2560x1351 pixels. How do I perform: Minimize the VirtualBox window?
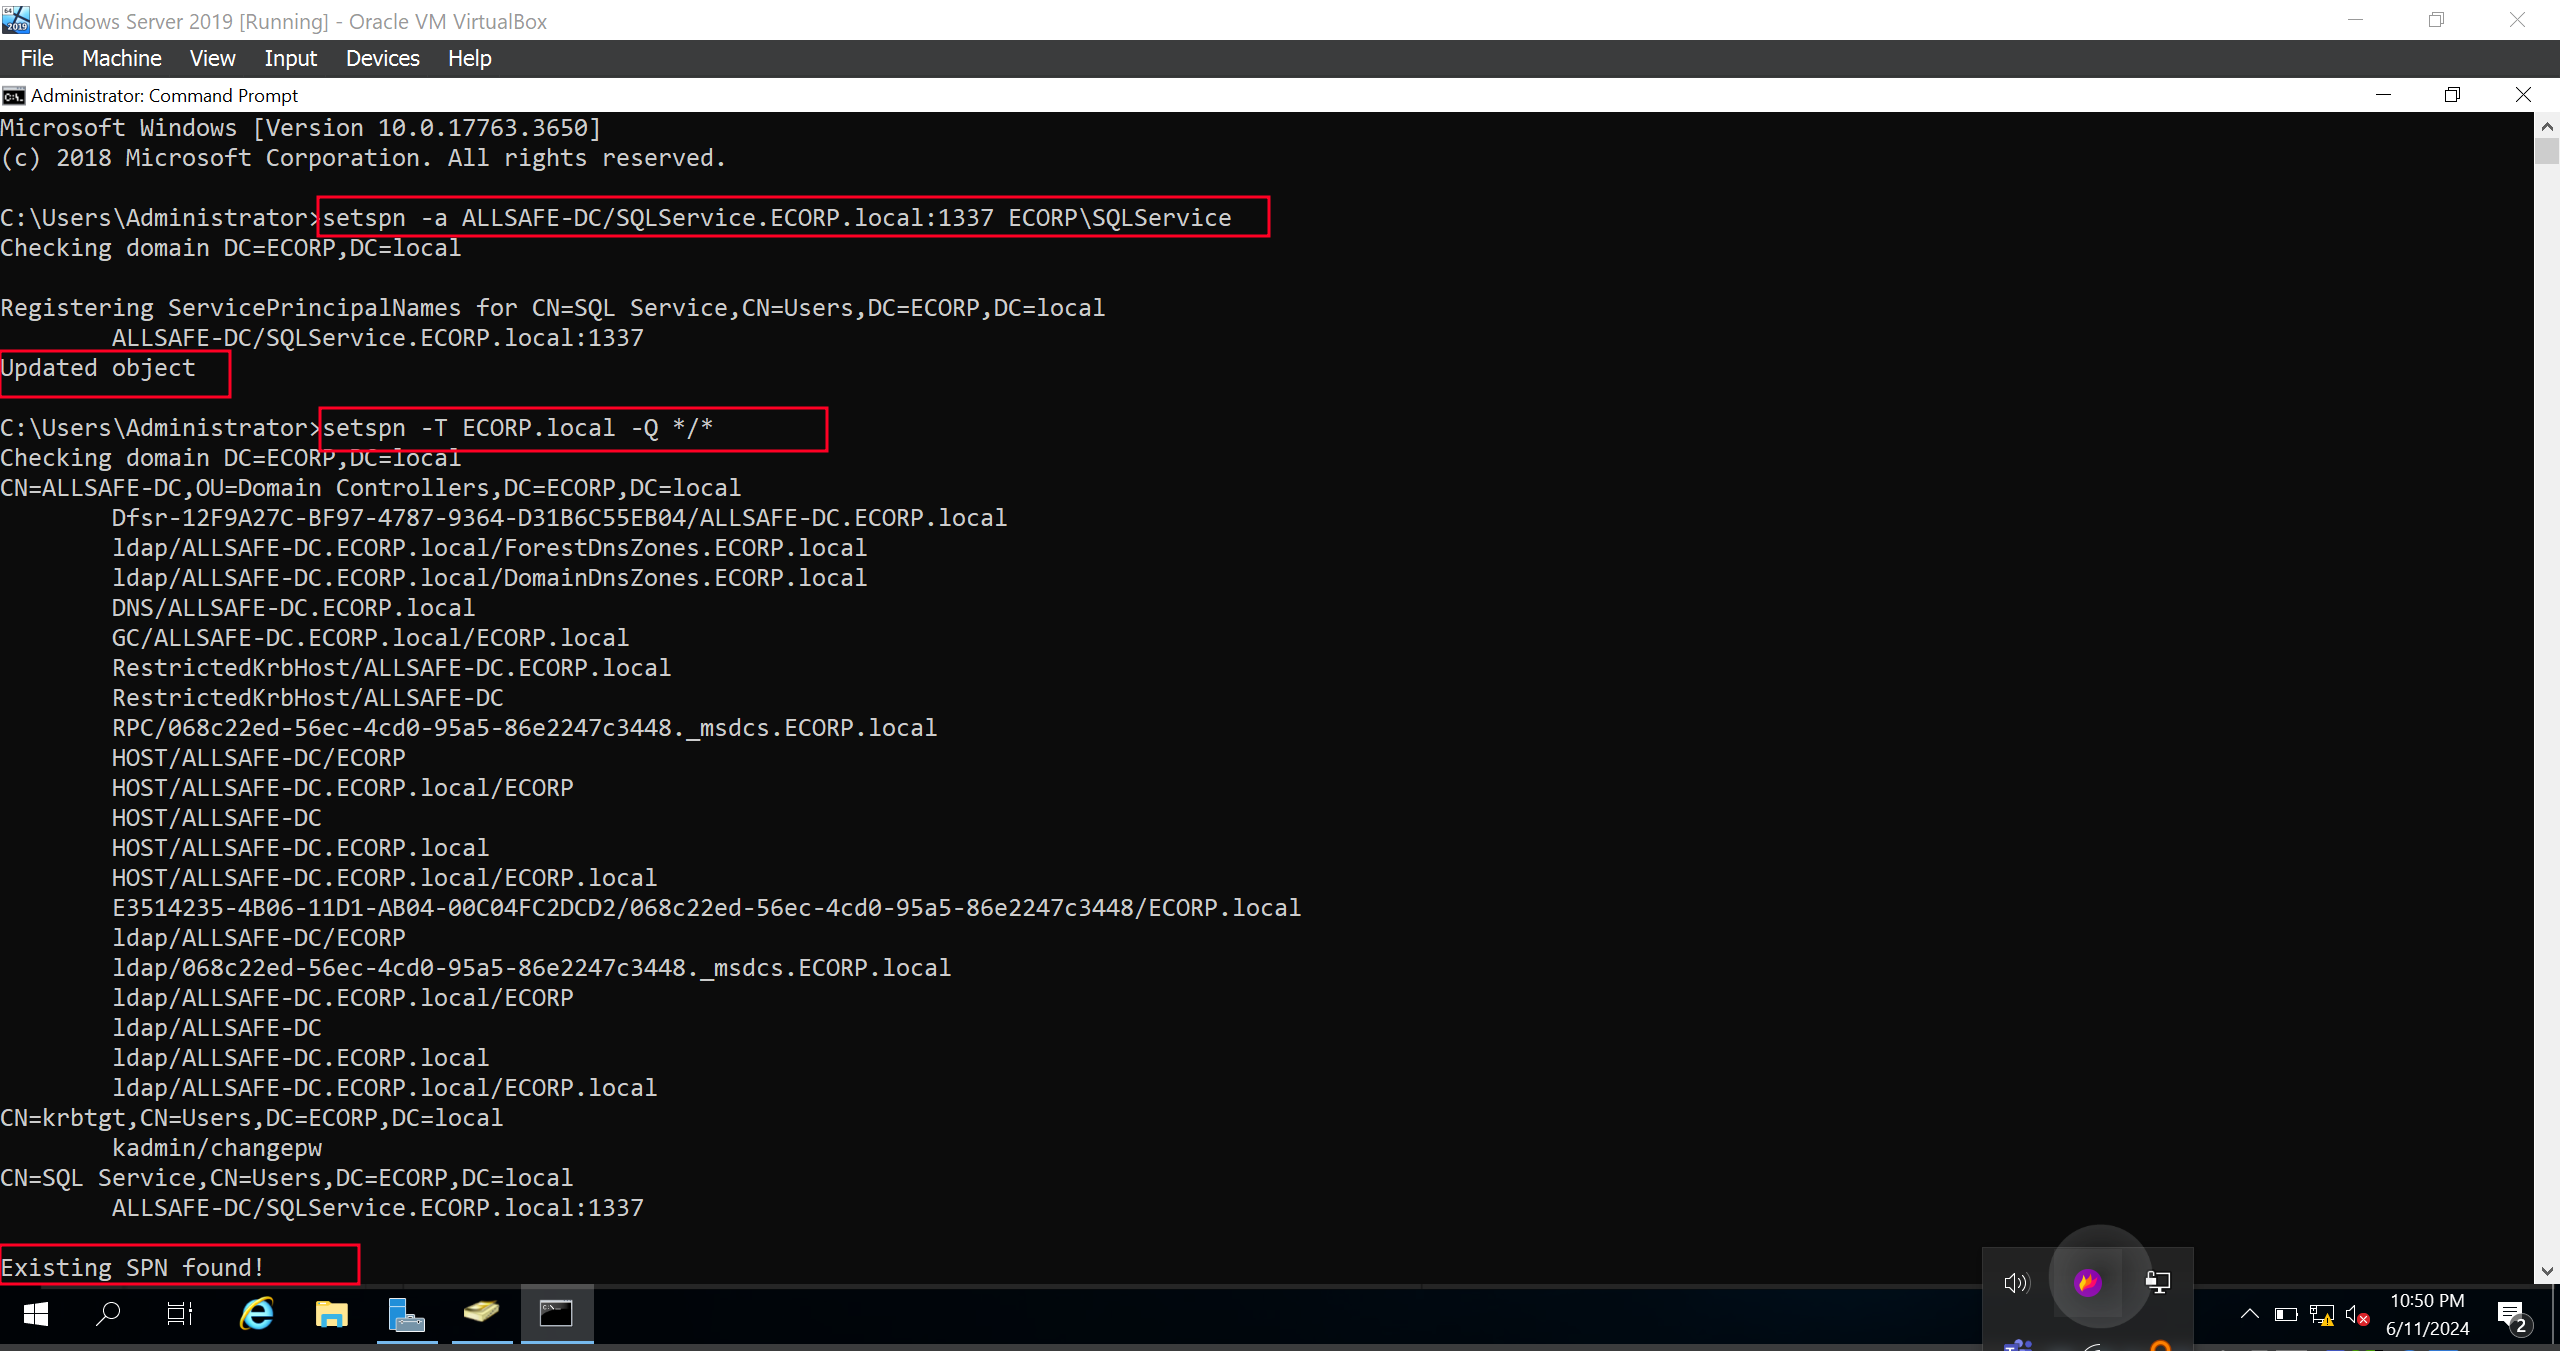coord(2355,20)
